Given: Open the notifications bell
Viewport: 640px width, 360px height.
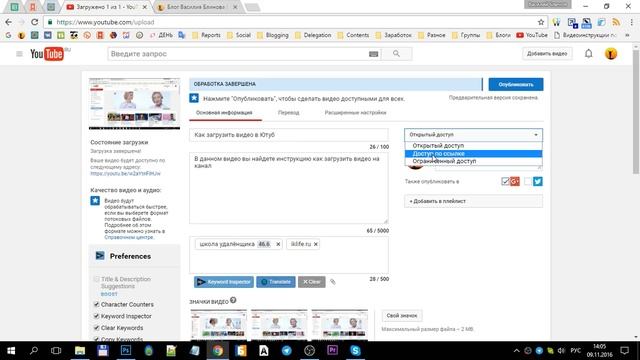Looking at the screenshot, I should (589, 53).
